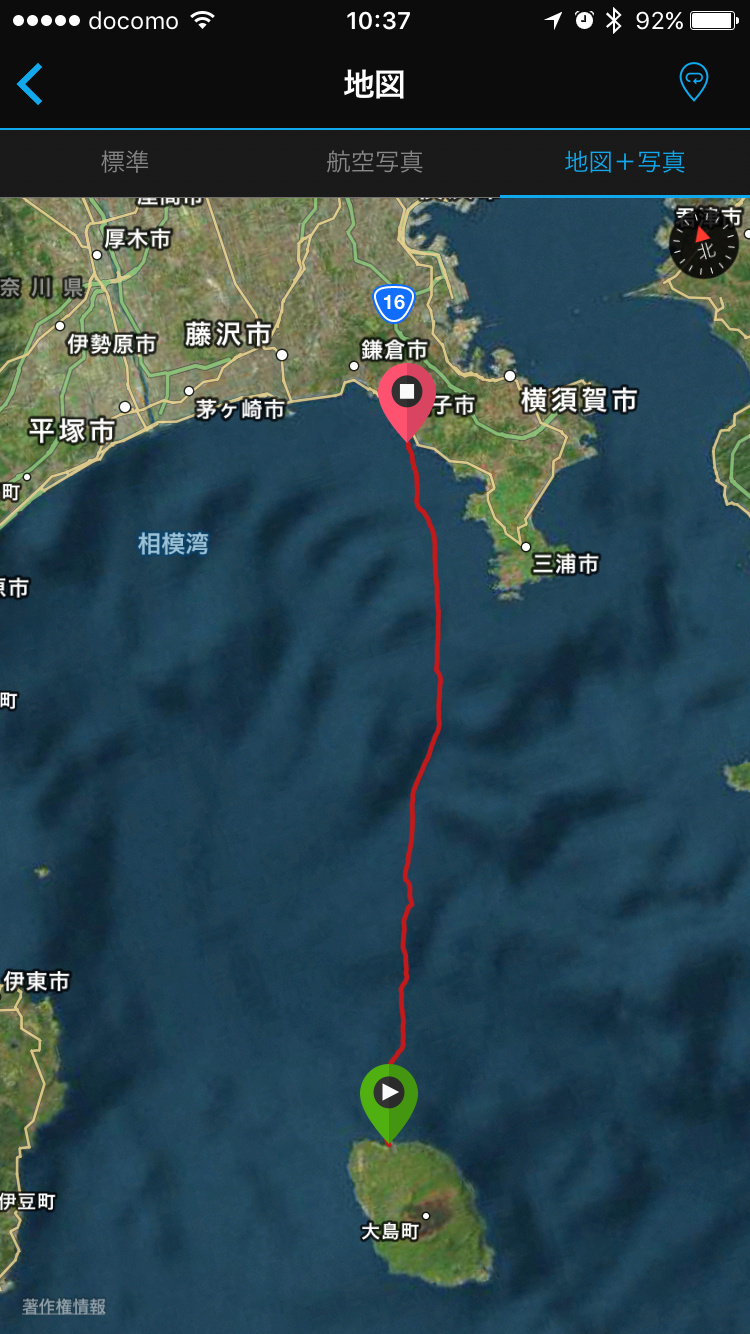
Task: Tap the 横須賀市 city label
Action: tap(579, 401)
